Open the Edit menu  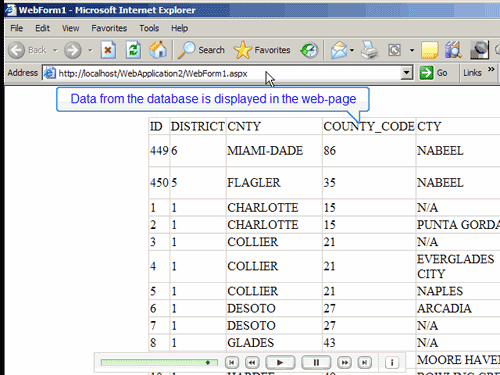pos(42,28)
